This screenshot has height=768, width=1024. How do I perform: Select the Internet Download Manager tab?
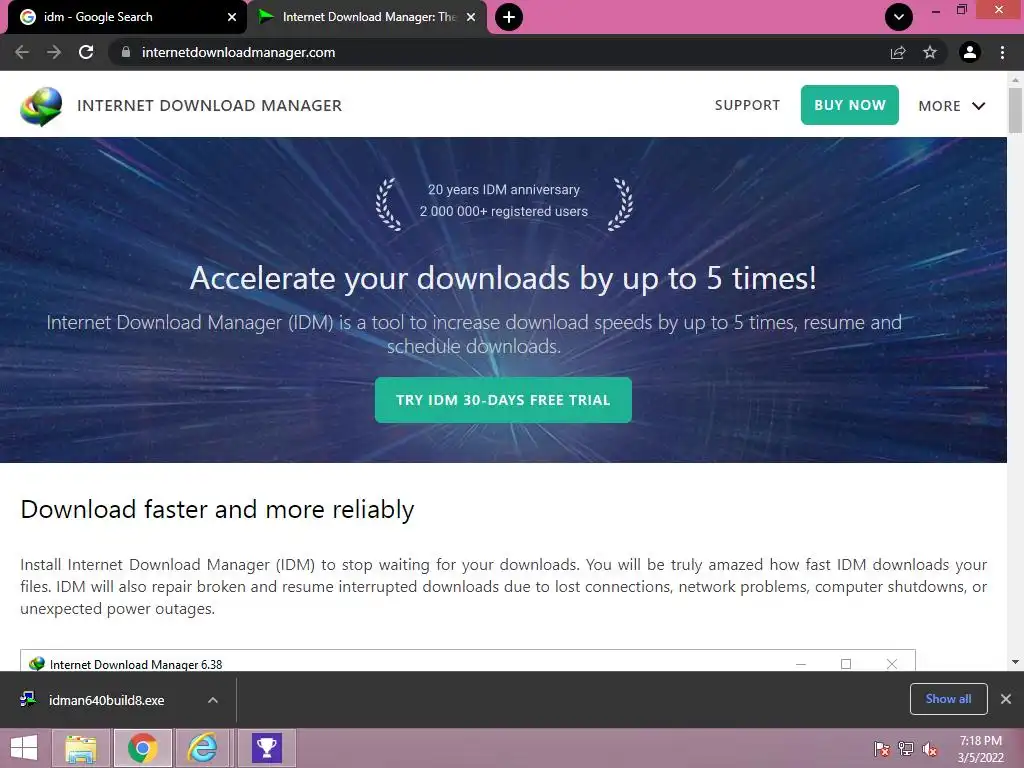[x=369, y=17]
